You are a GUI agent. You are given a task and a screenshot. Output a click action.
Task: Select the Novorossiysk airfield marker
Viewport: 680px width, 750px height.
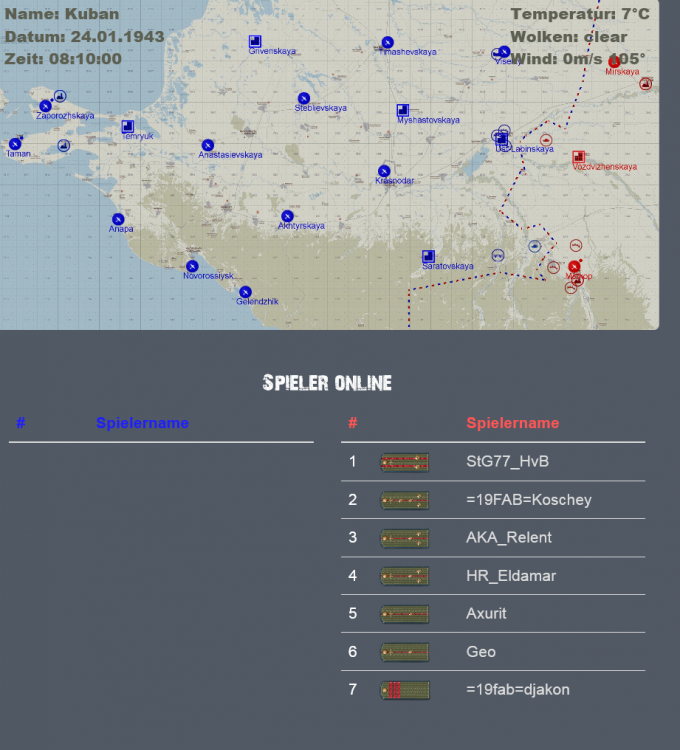tap(192, 266)
